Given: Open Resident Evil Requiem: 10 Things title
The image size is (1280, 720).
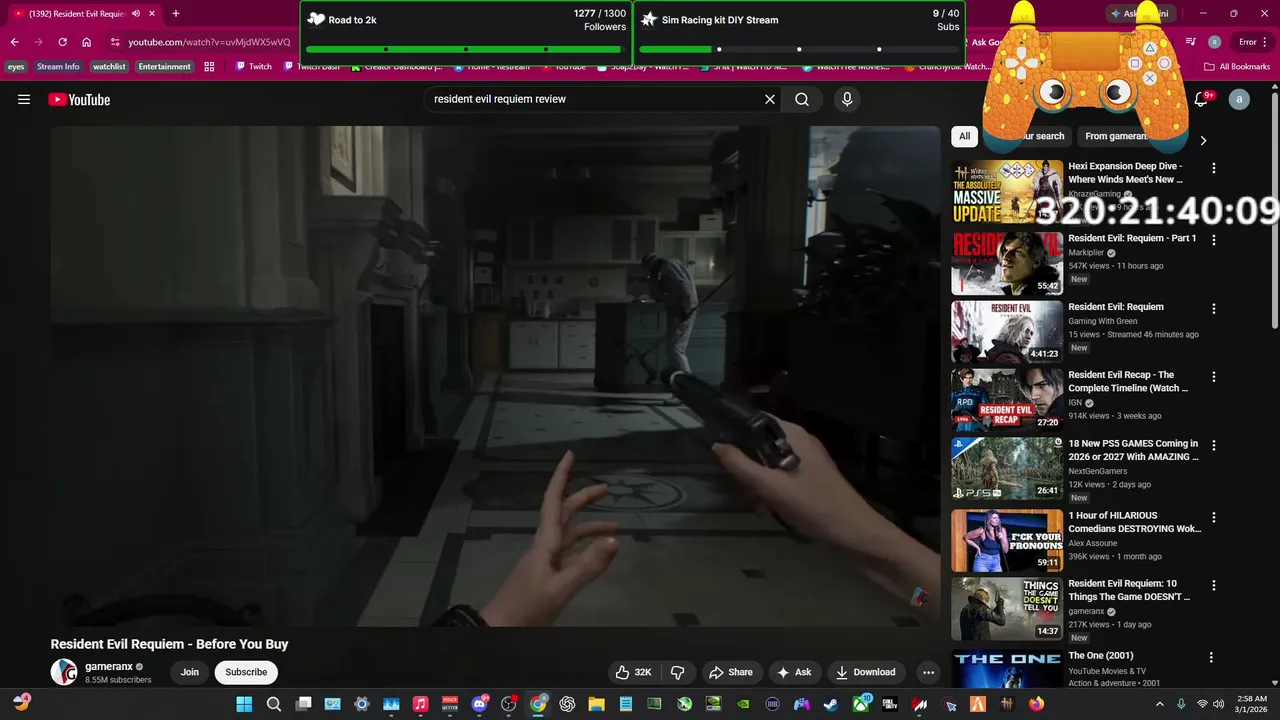Looking at the screenshot, I should [1129, 590].
